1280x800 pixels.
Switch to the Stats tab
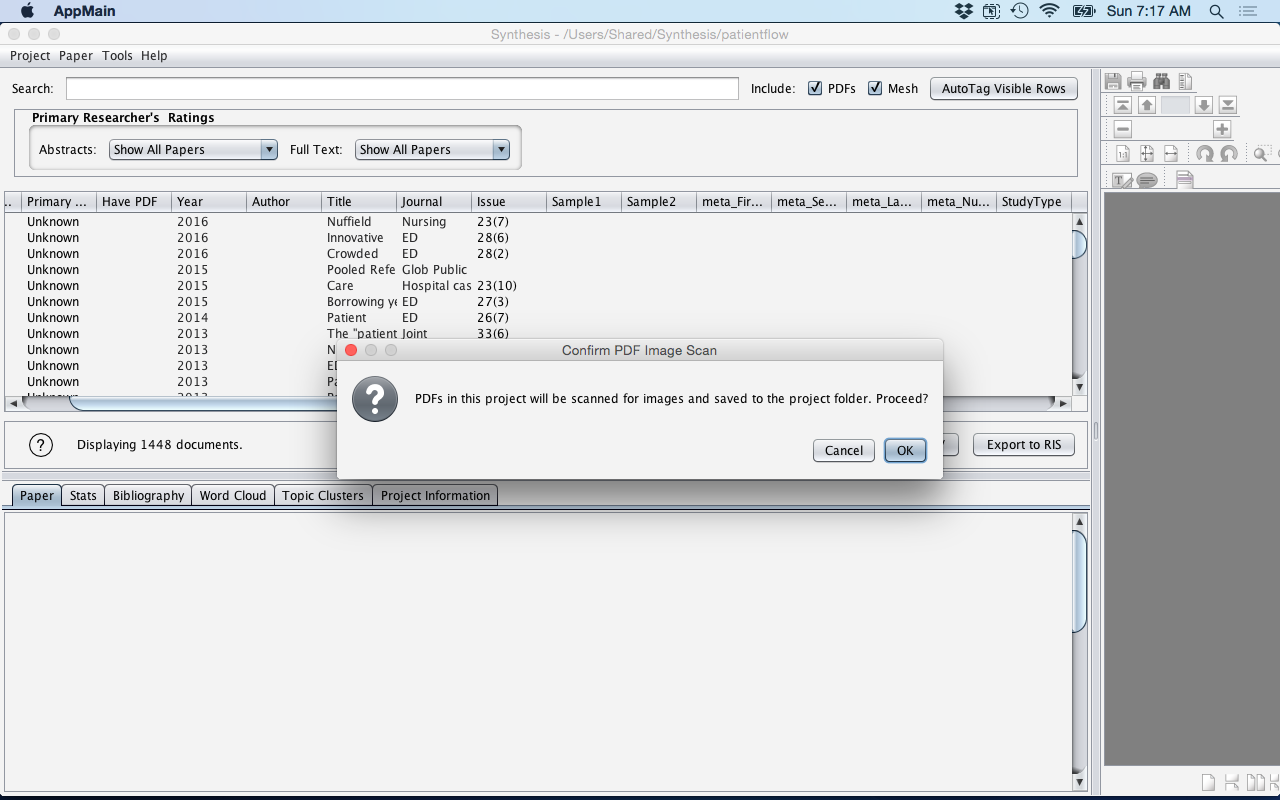point(83,495)
